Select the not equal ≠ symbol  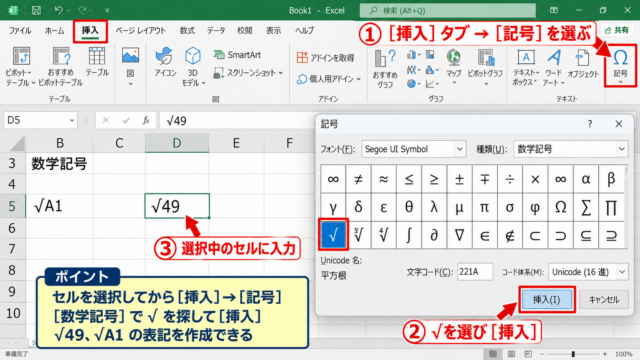pos(358,179)
